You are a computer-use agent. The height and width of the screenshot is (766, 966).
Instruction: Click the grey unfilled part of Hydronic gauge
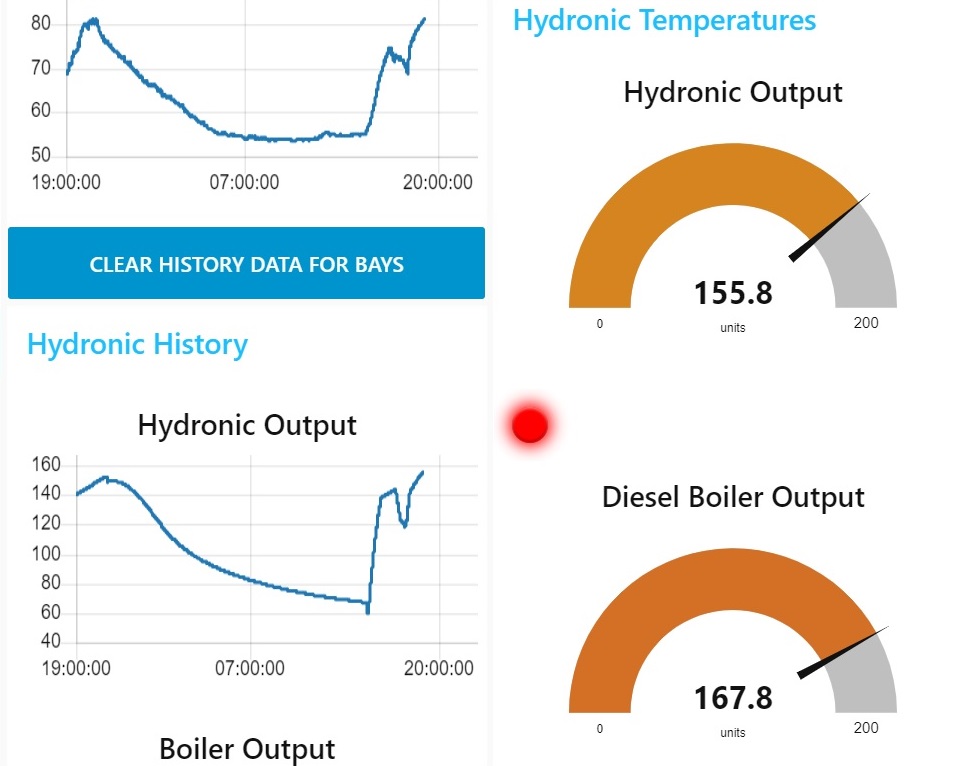[x=862, y=259]
